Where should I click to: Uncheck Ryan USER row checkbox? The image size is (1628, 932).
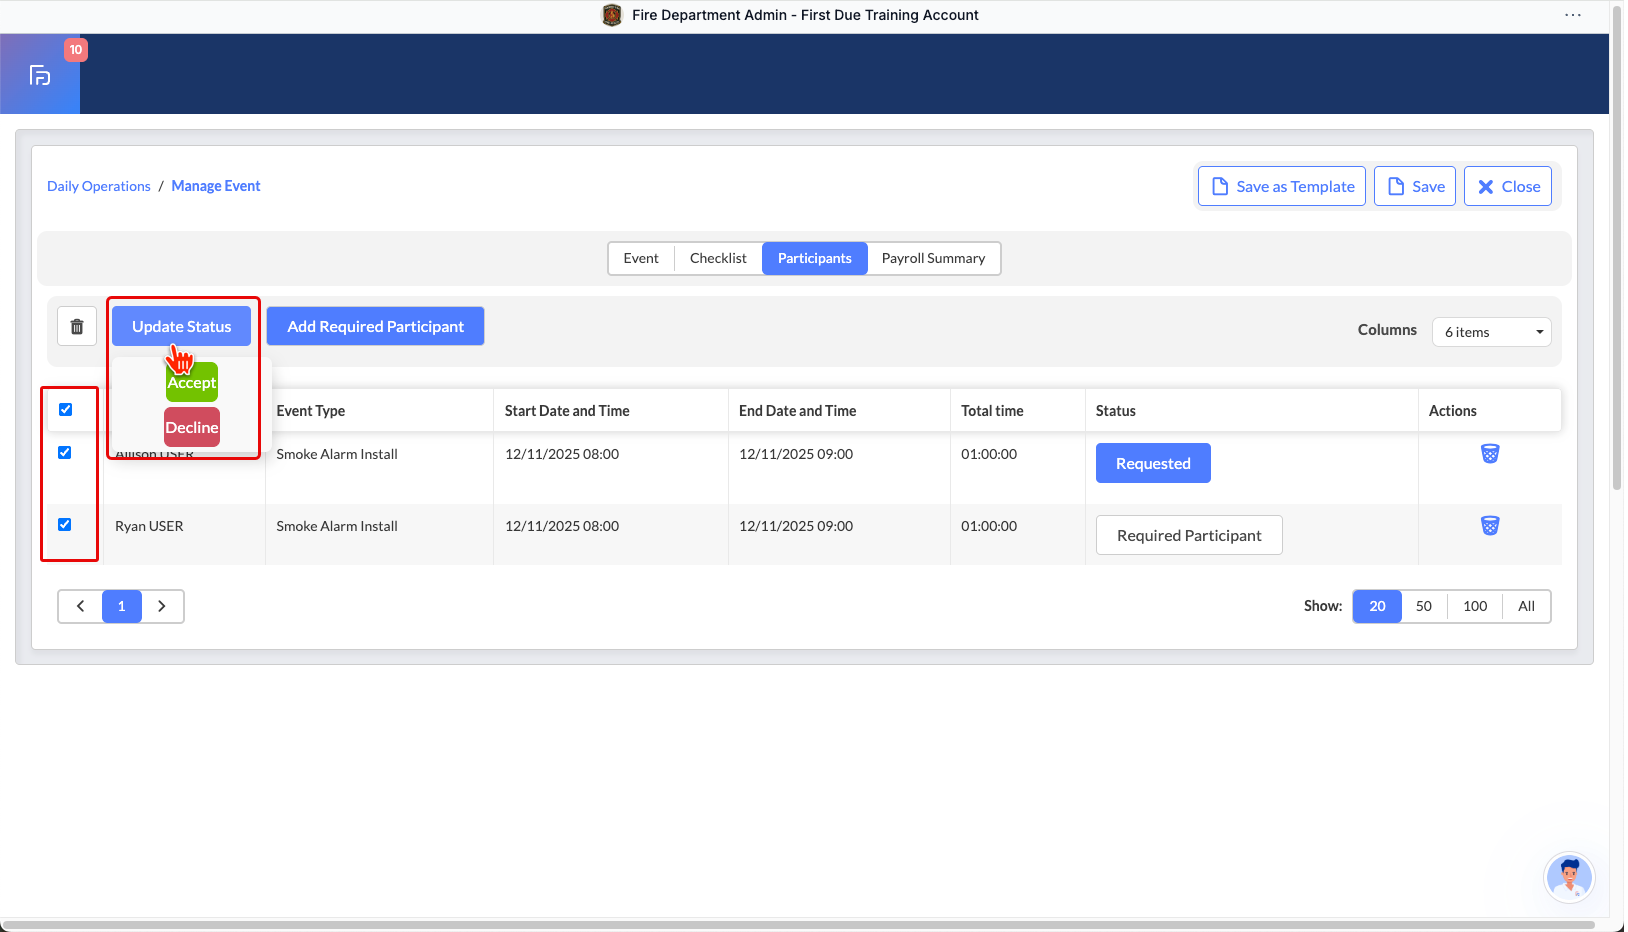pyautogui.click(x=65, y=525)
